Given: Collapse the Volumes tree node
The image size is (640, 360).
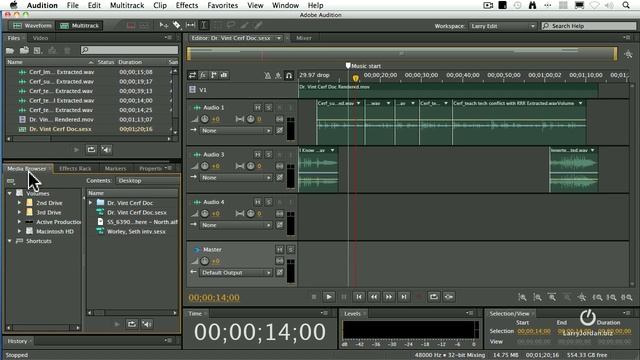Looking at the screenshot, I should click(x=10, y=193).
